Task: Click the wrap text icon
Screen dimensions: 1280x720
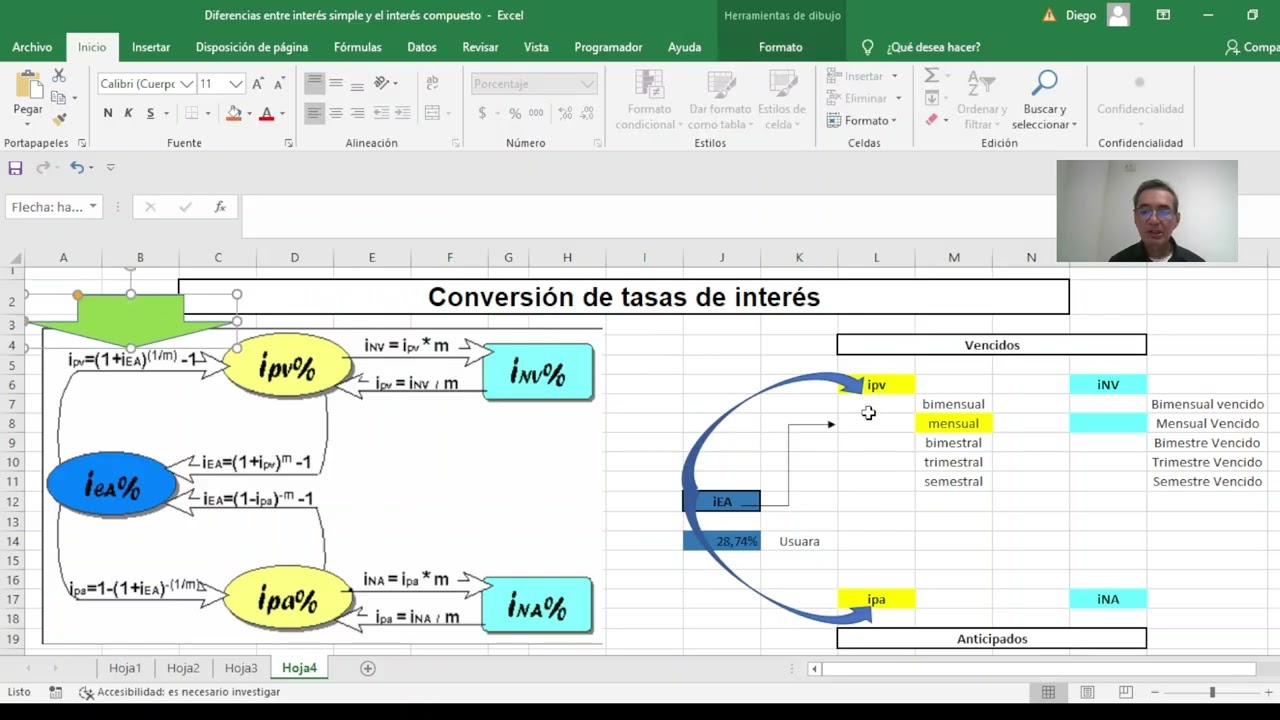Action: 433,83
